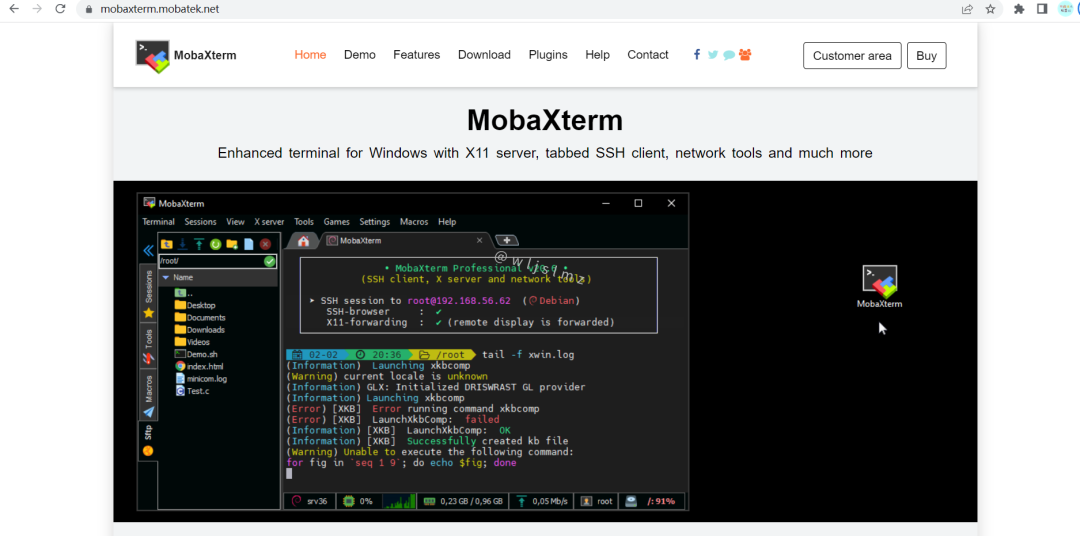Click the blue download arrow in SFTP toolbar

183,244
